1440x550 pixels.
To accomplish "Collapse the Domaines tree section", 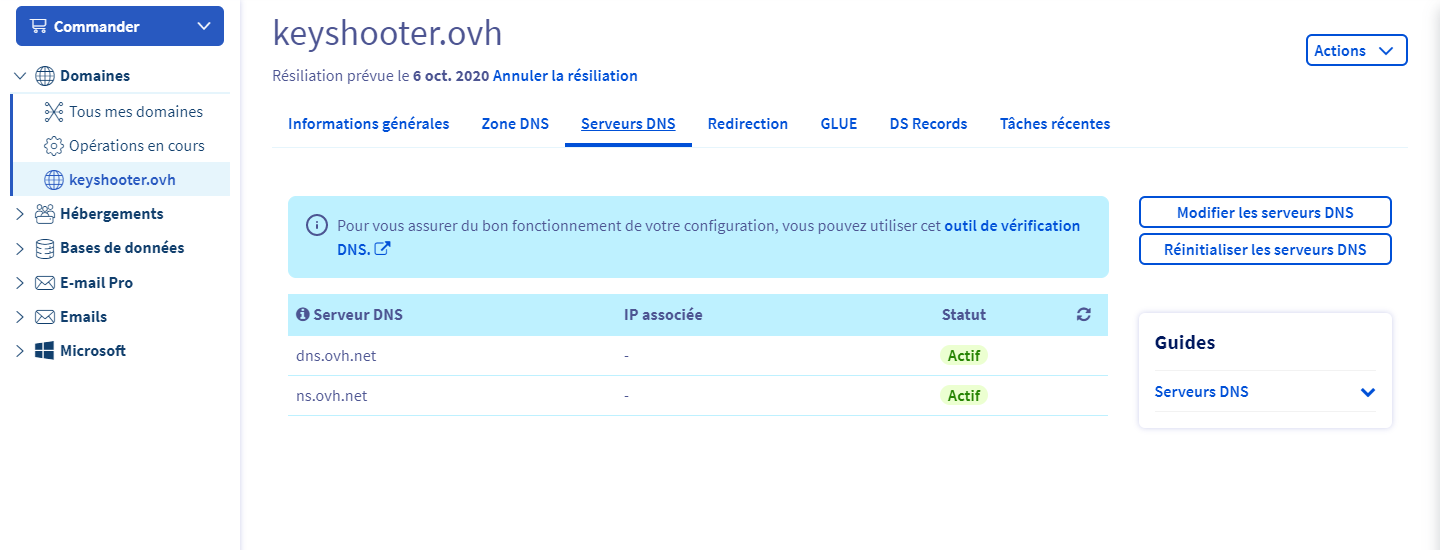I will coord(20,76).
